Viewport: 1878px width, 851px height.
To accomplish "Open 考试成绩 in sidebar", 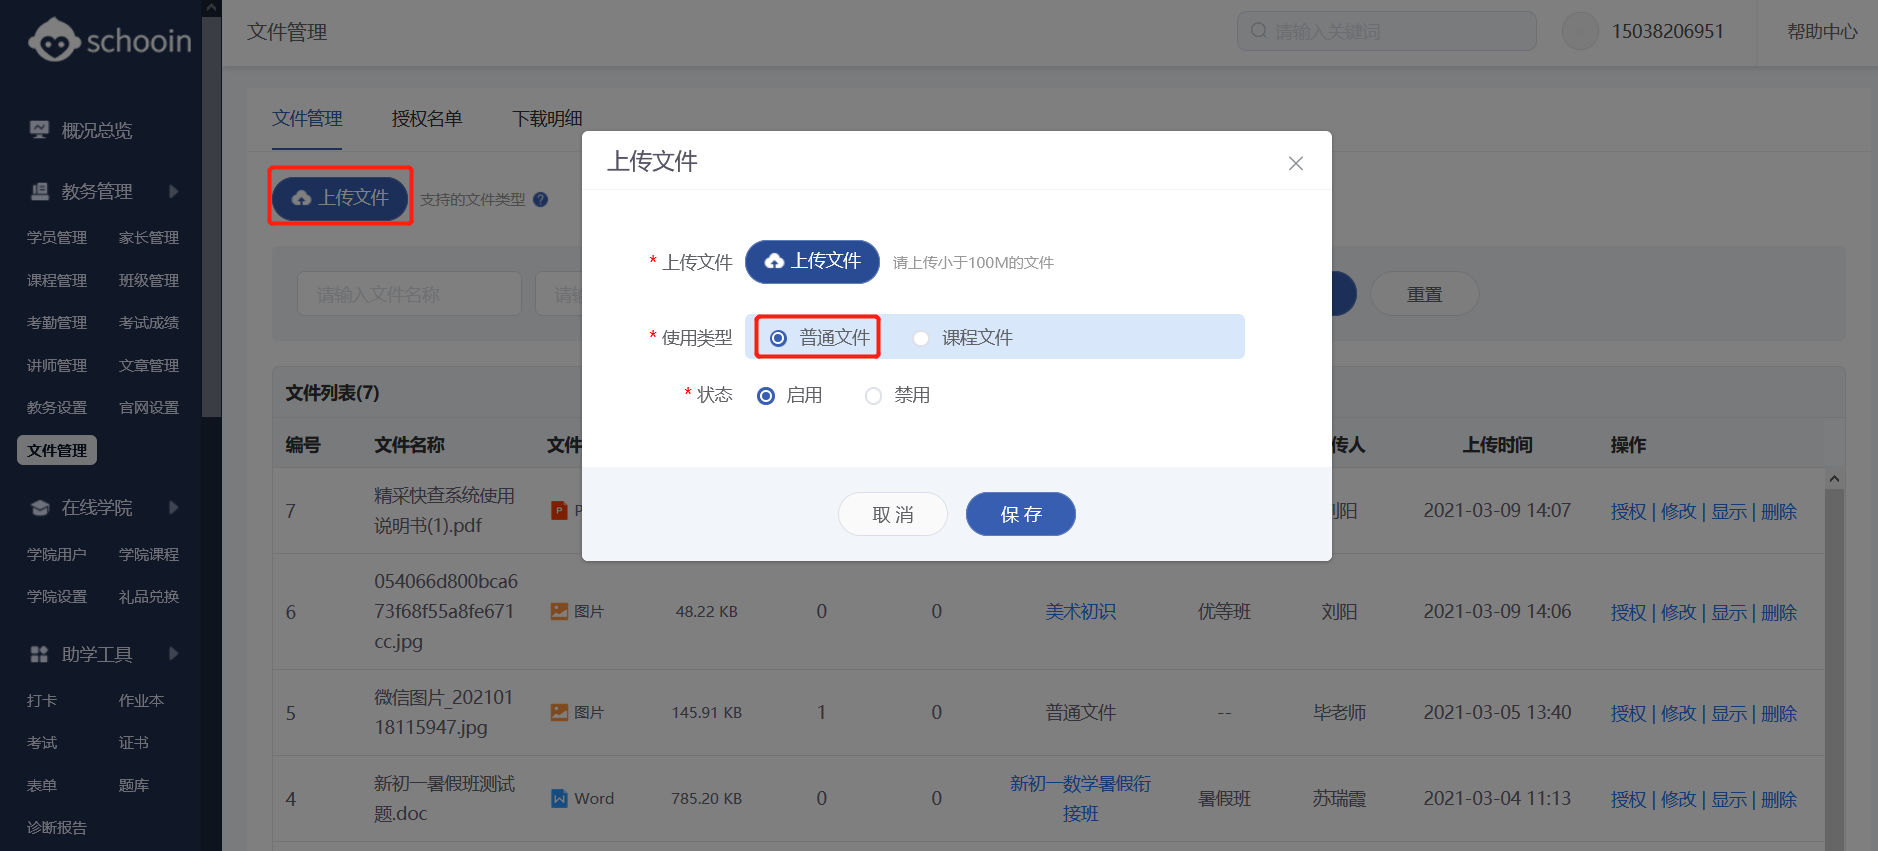I will (149, 323).
